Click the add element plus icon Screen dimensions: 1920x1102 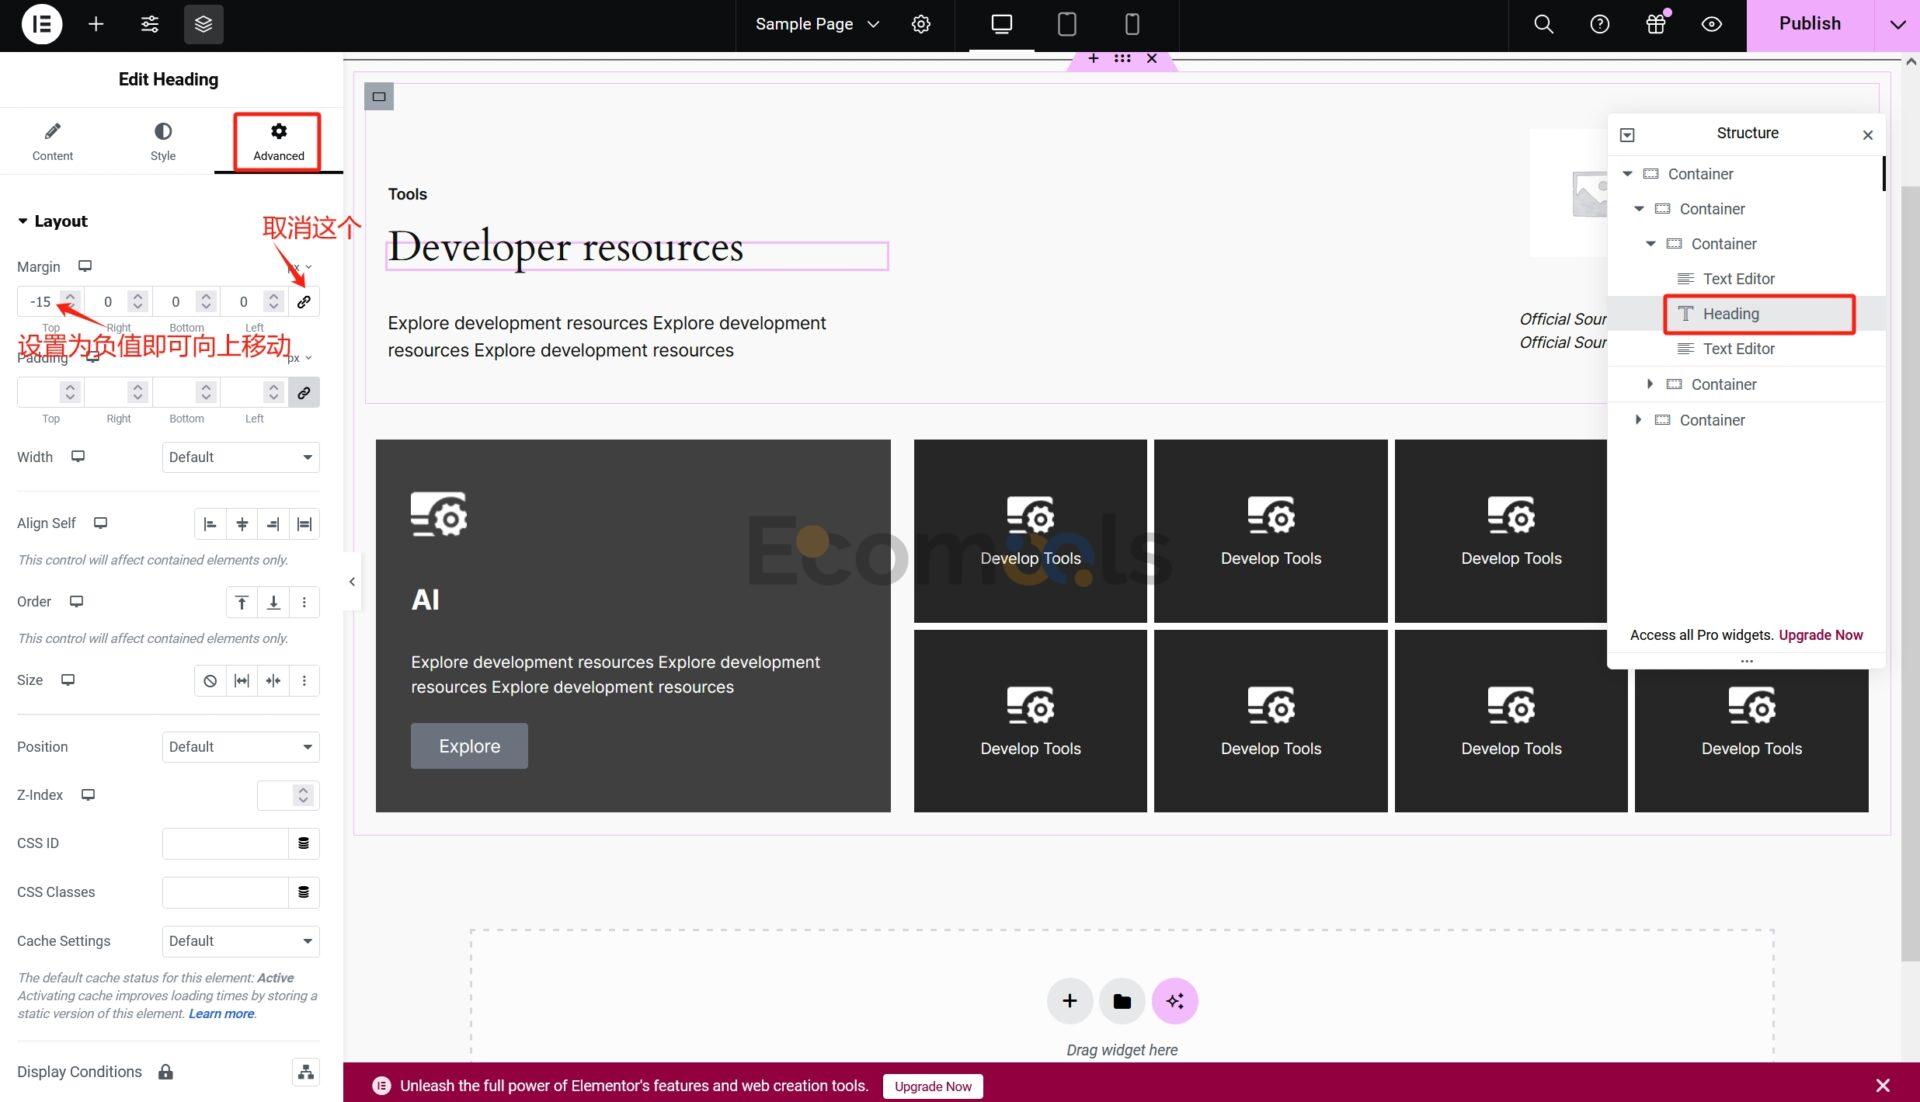[x=96, y=24]
